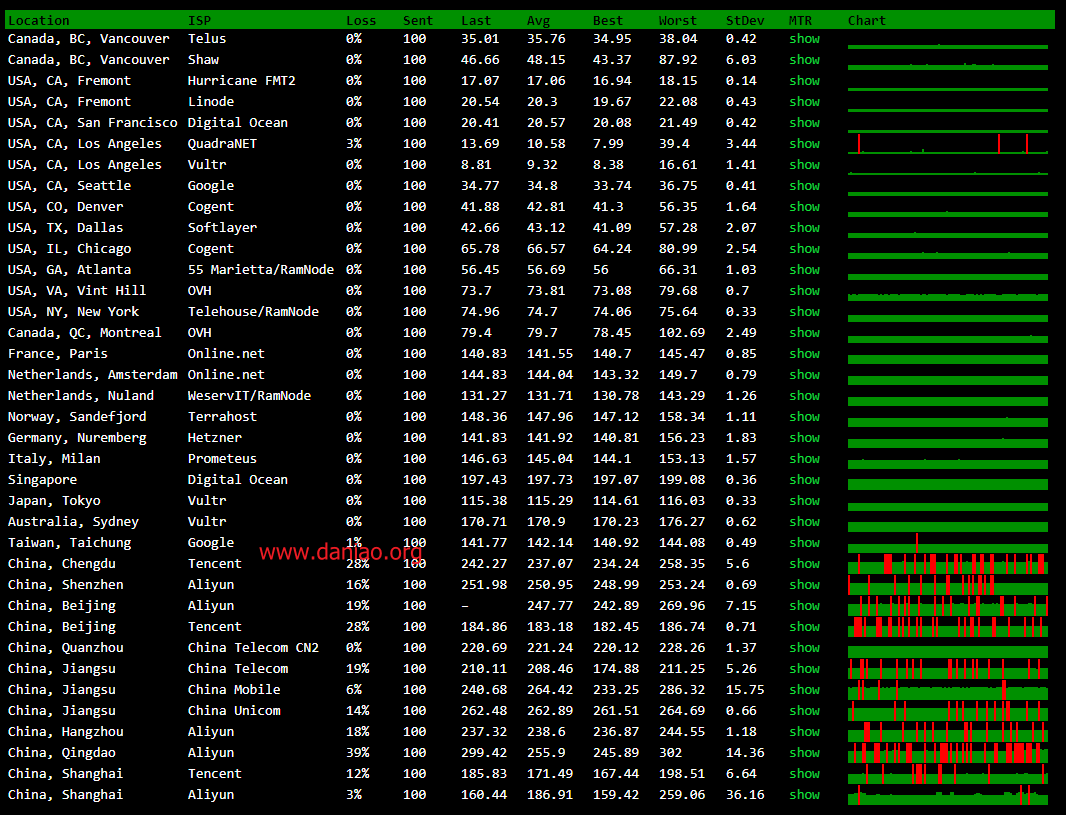Click show for Tencent Beijing row
Image resolution: width=1066 pixels, height=815 pixels.
coord(804,627)
